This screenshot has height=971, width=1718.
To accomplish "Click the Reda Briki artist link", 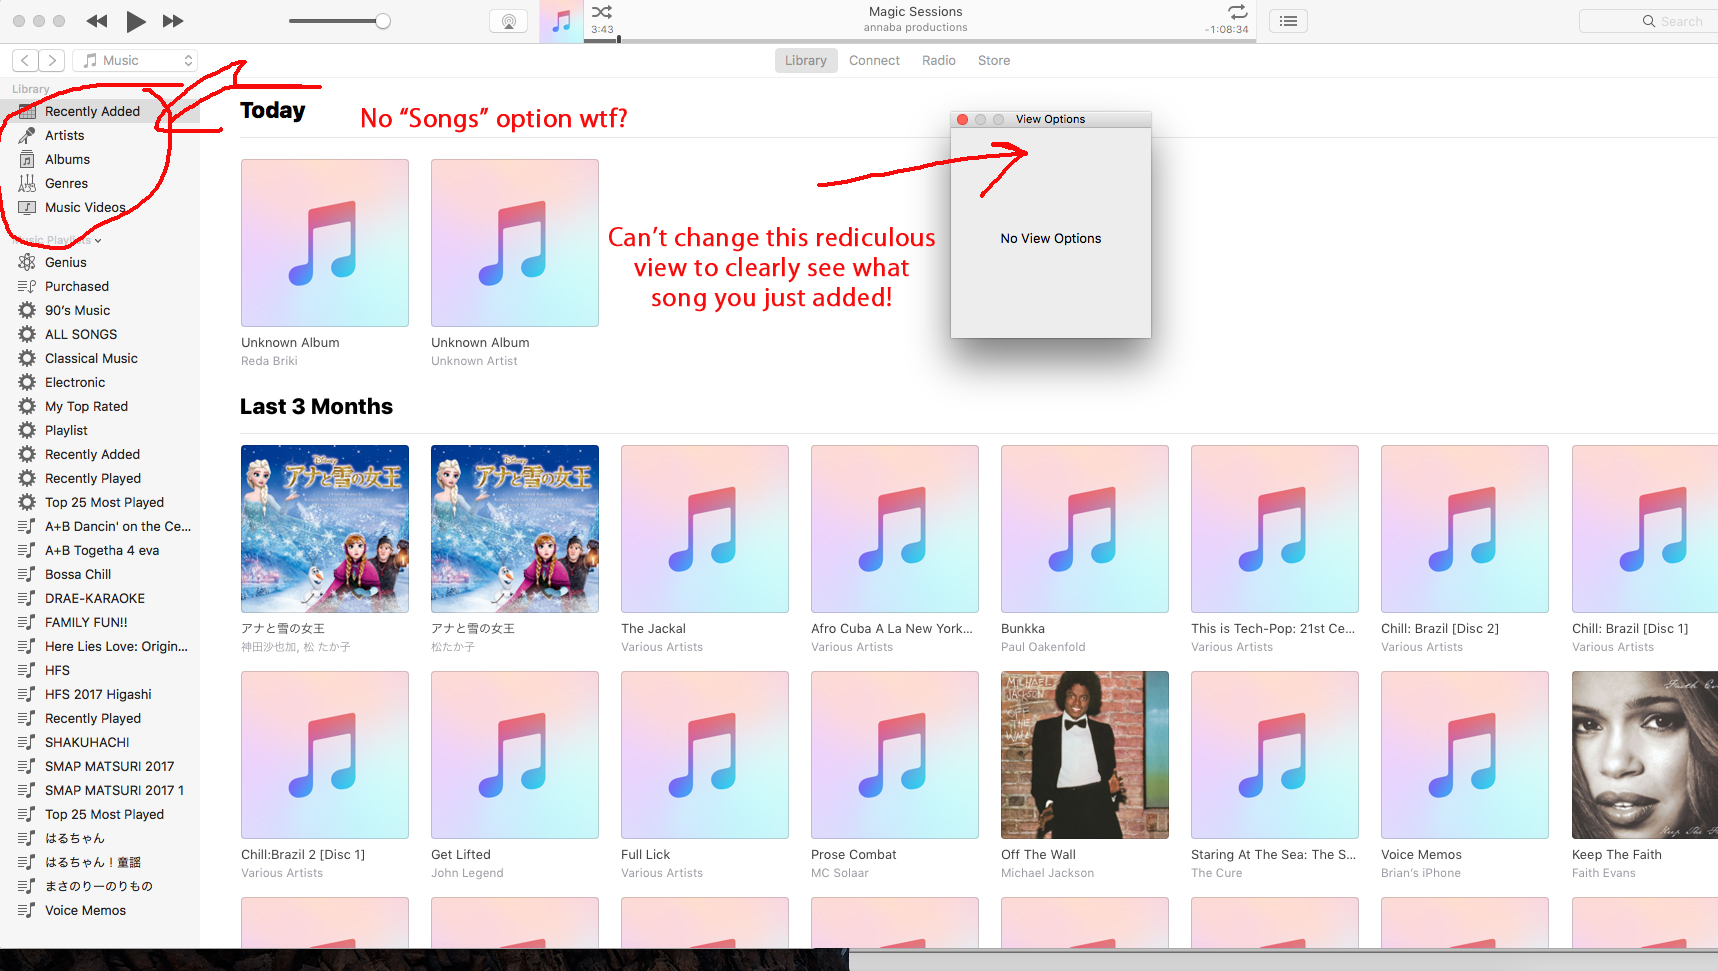I will tap(269, 361).
